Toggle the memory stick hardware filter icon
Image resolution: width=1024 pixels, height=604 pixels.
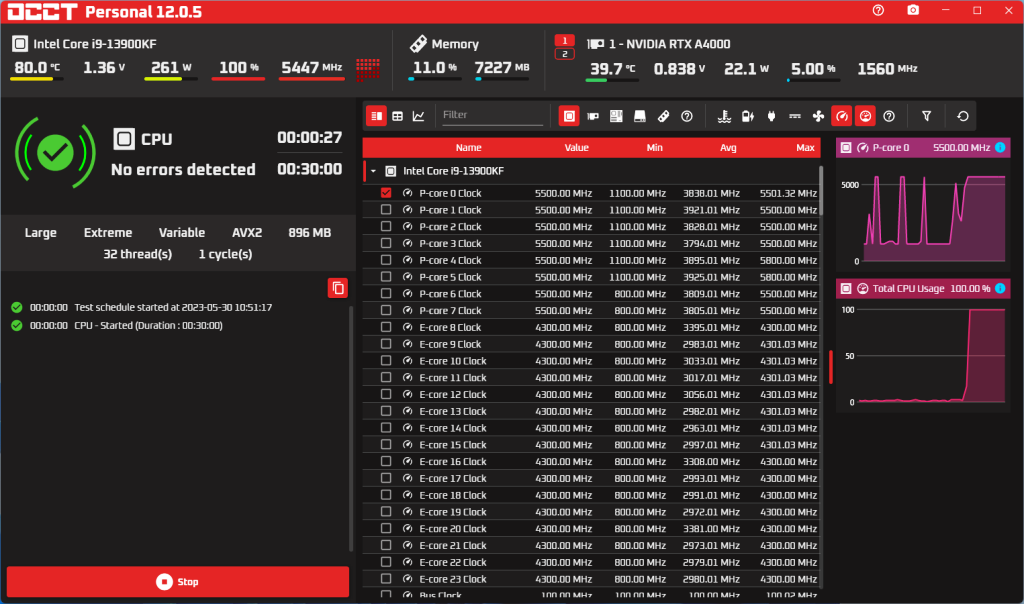663,116
